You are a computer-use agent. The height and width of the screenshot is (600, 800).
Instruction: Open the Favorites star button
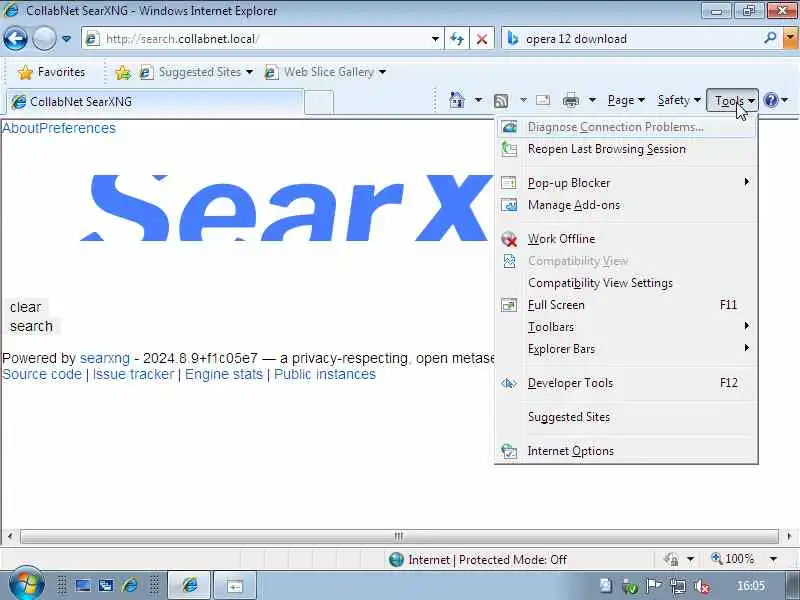coord(51,72)
